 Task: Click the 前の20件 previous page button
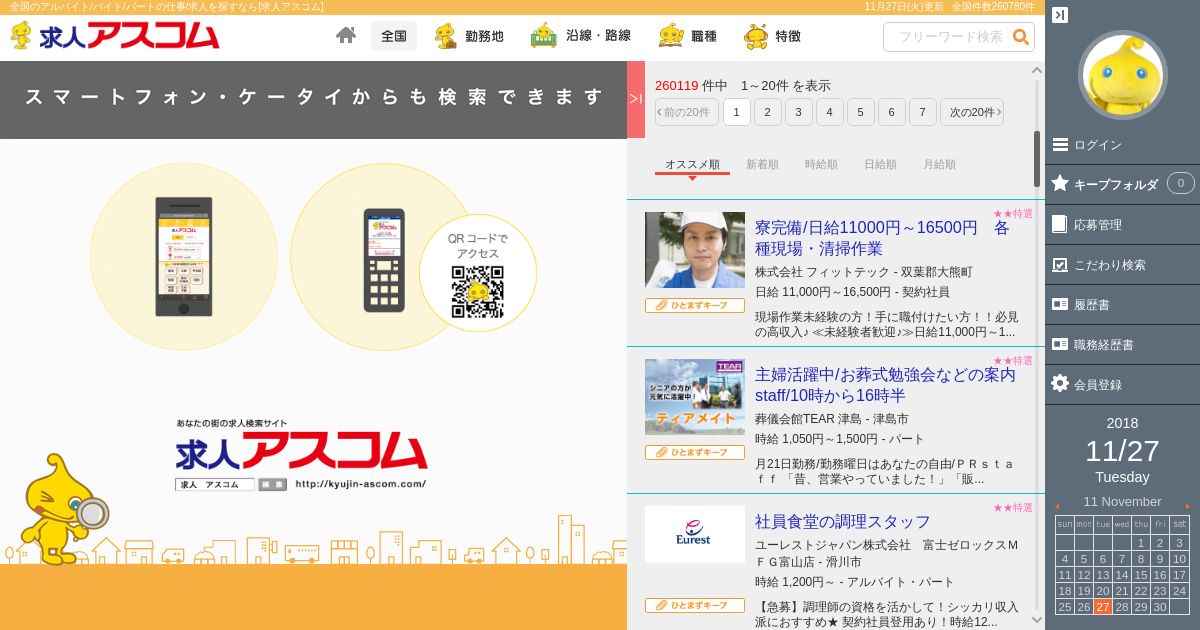(x=687, y=112)
